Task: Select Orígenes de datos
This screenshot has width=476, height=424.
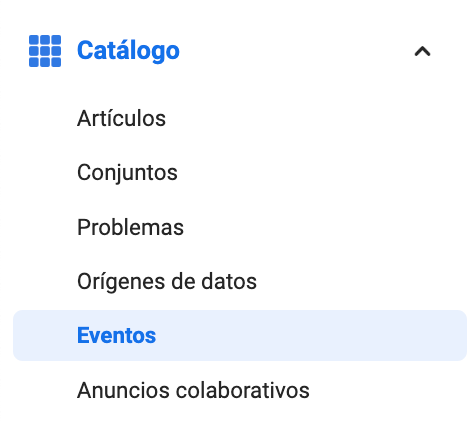Action: [x=167, y=282]
